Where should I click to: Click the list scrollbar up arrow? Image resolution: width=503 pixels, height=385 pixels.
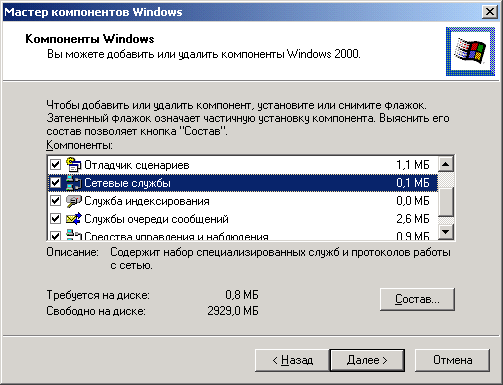[446, 164]
